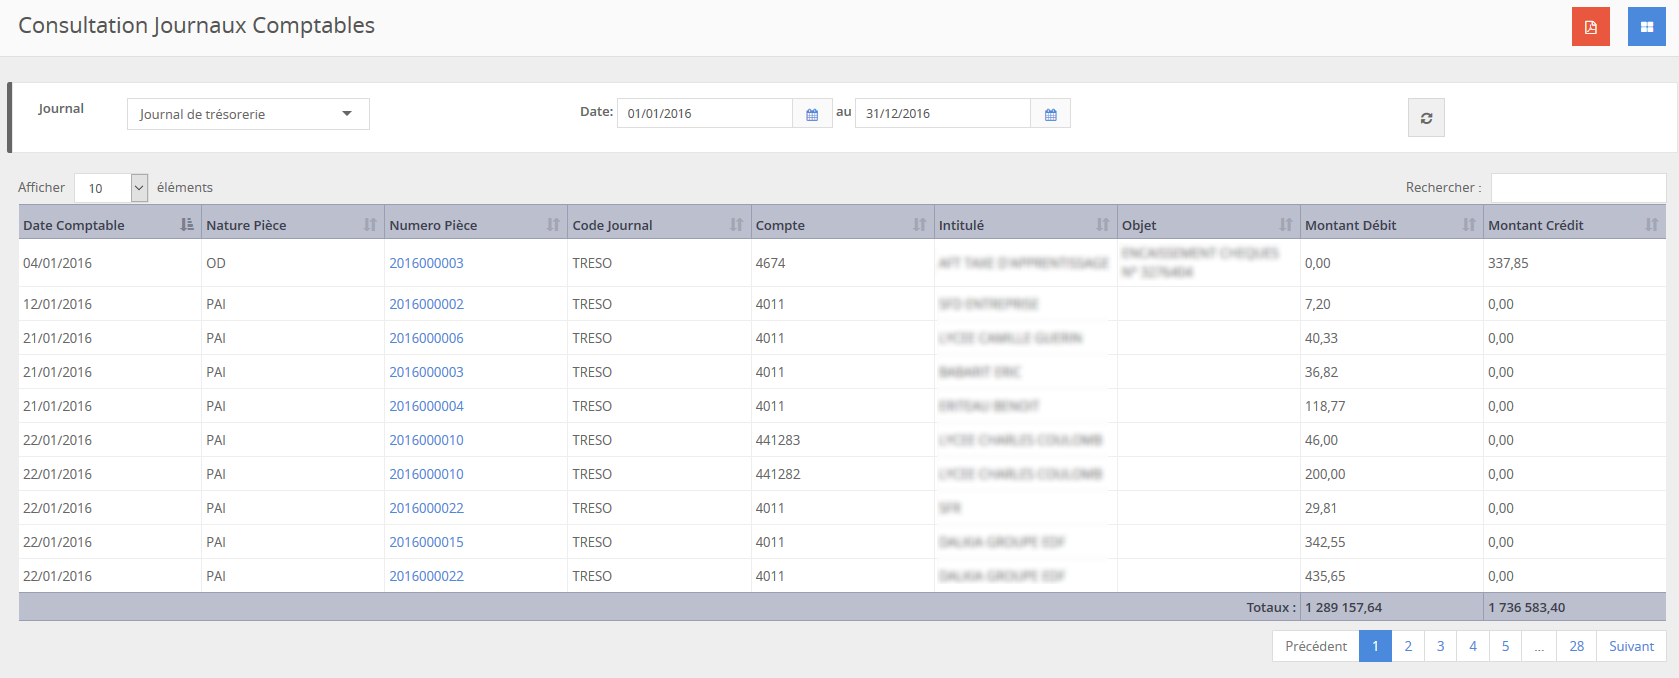Open the end date calendar picker
The image size is (1679, 678).
(1050, 114)
